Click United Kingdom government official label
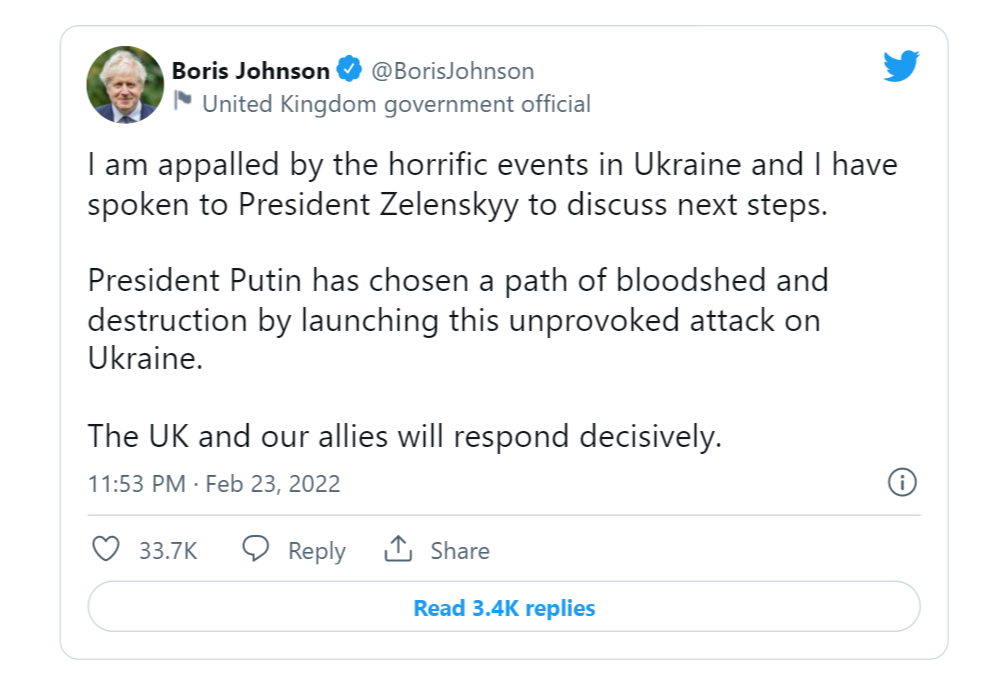 click(396, 104)
